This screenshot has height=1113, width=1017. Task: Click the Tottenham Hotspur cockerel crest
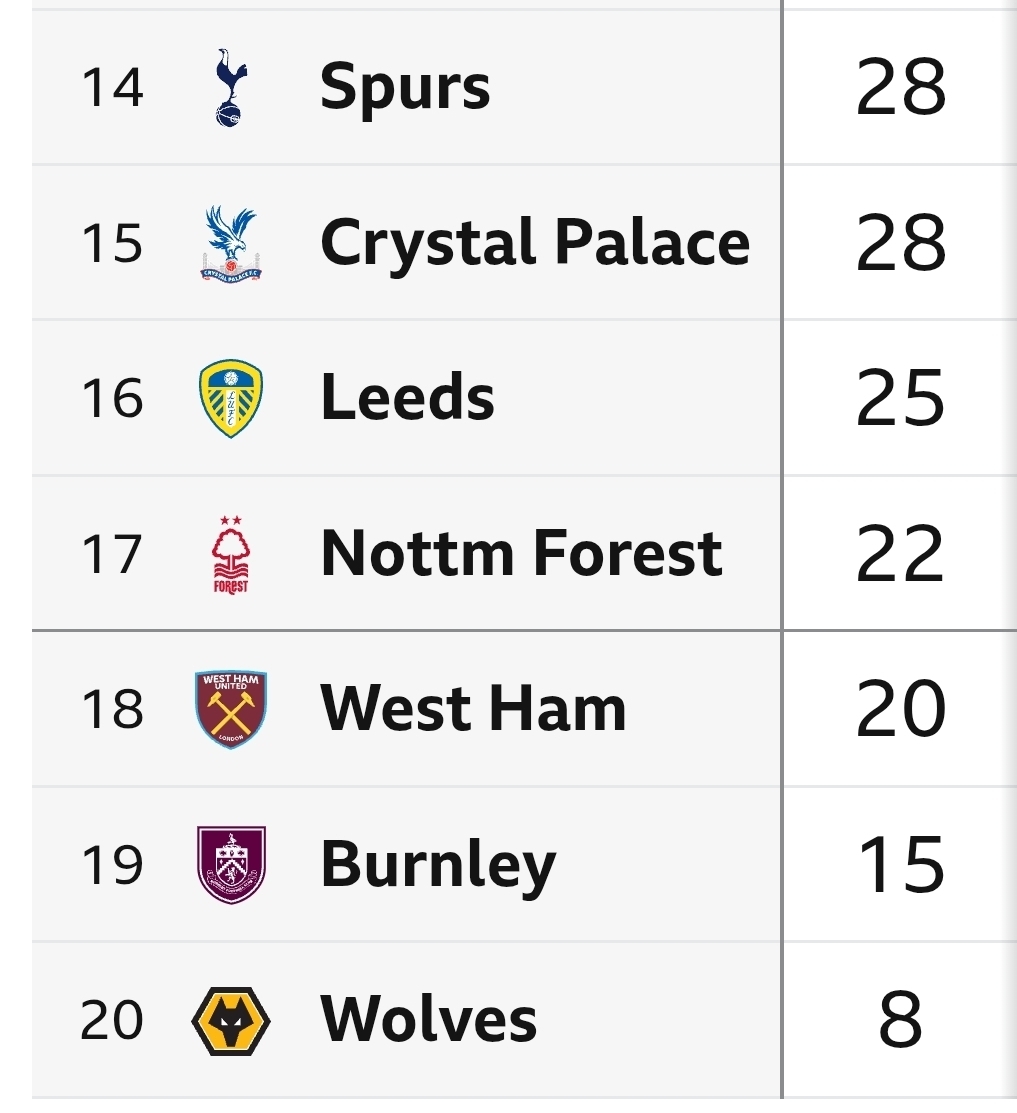[231, 88]
